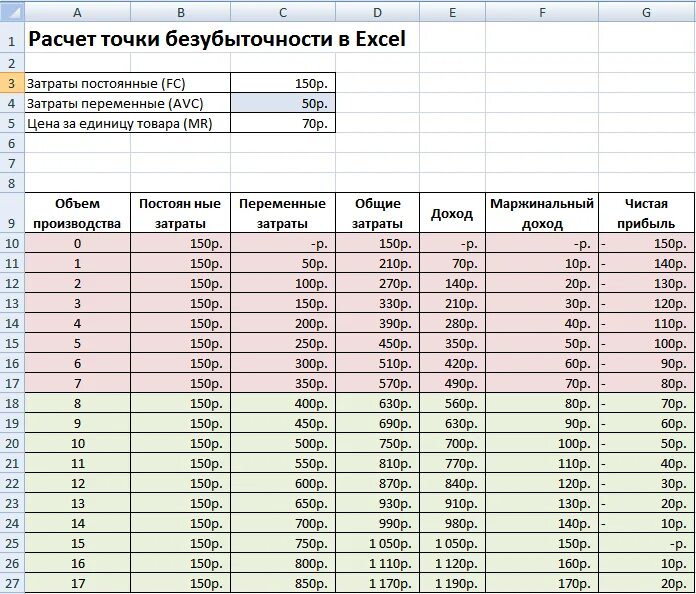Click total costs cell '1 110р.'

pos(377,563)
